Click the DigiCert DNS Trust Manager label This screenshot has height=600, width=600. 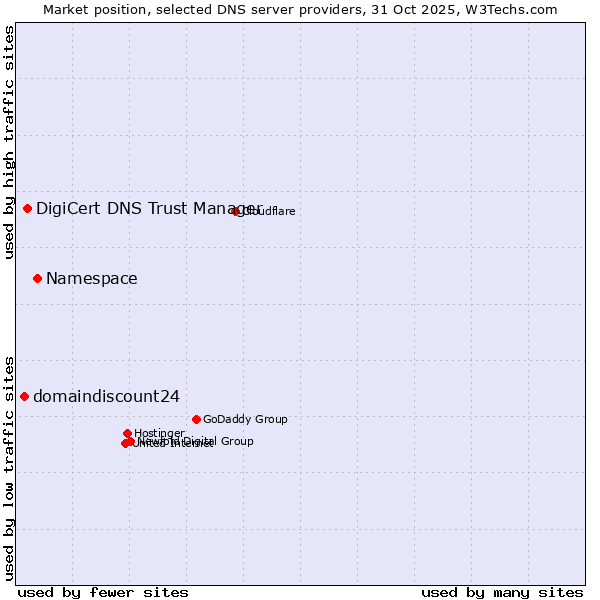(x=148, y=208)
